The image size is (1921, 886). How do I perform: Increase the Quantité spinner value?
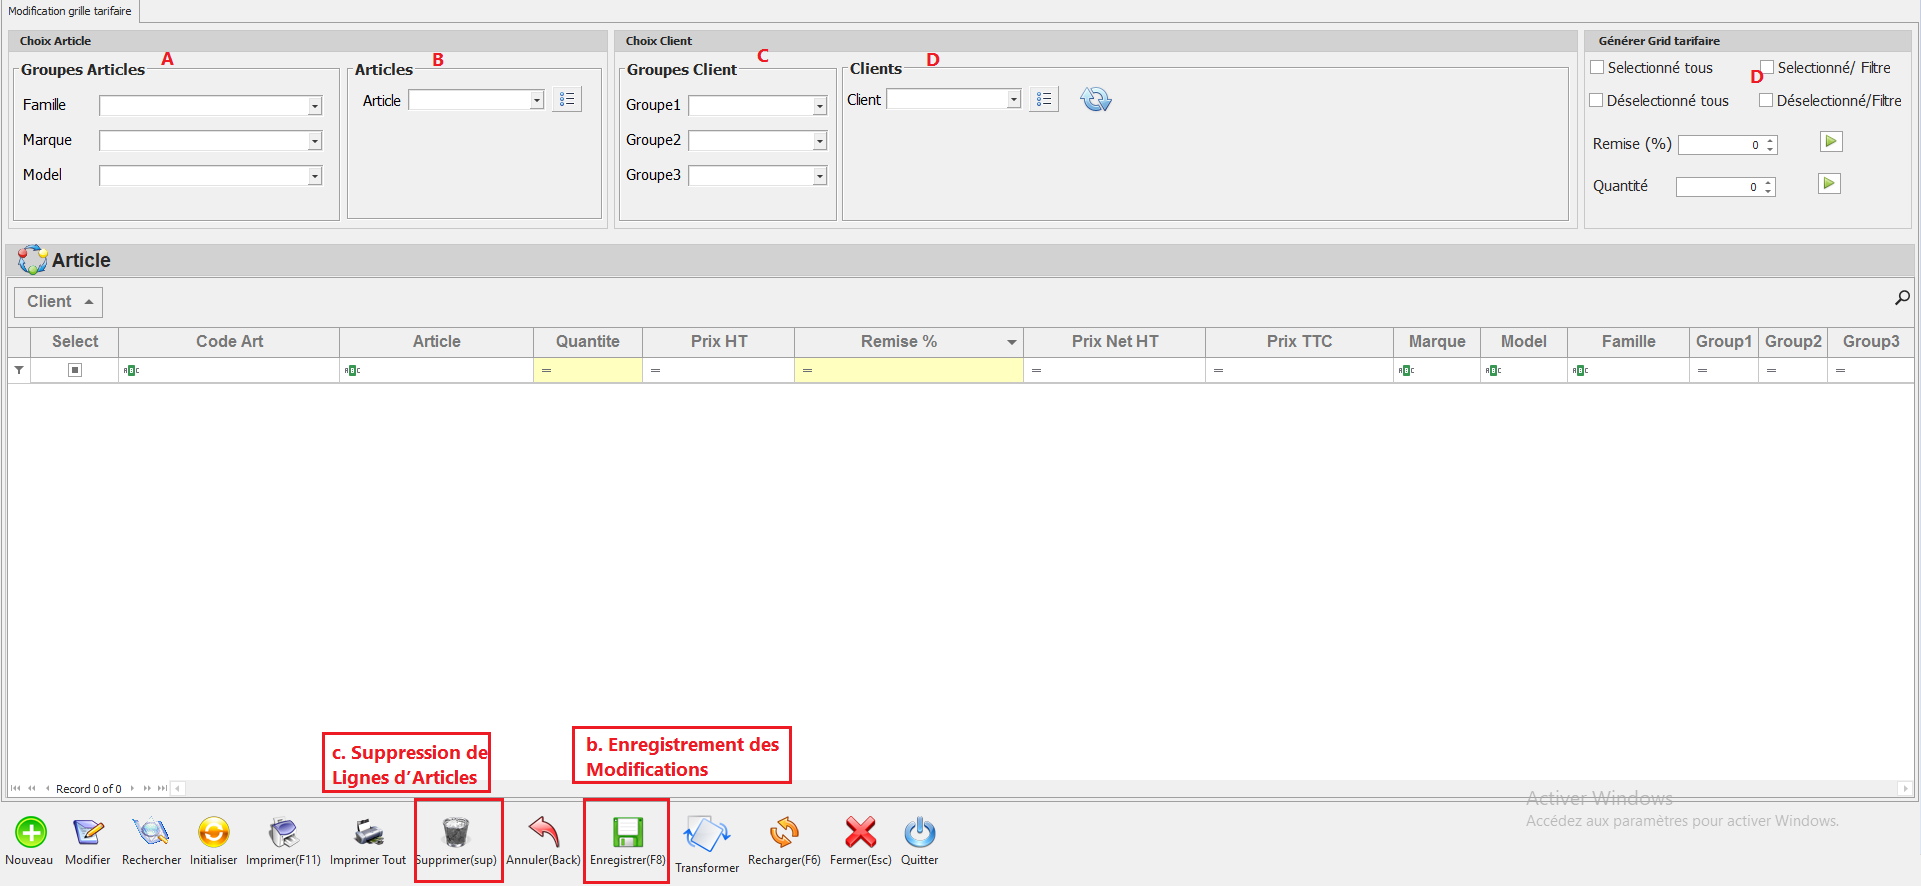pyautogui.click(x=1768, y=183)
